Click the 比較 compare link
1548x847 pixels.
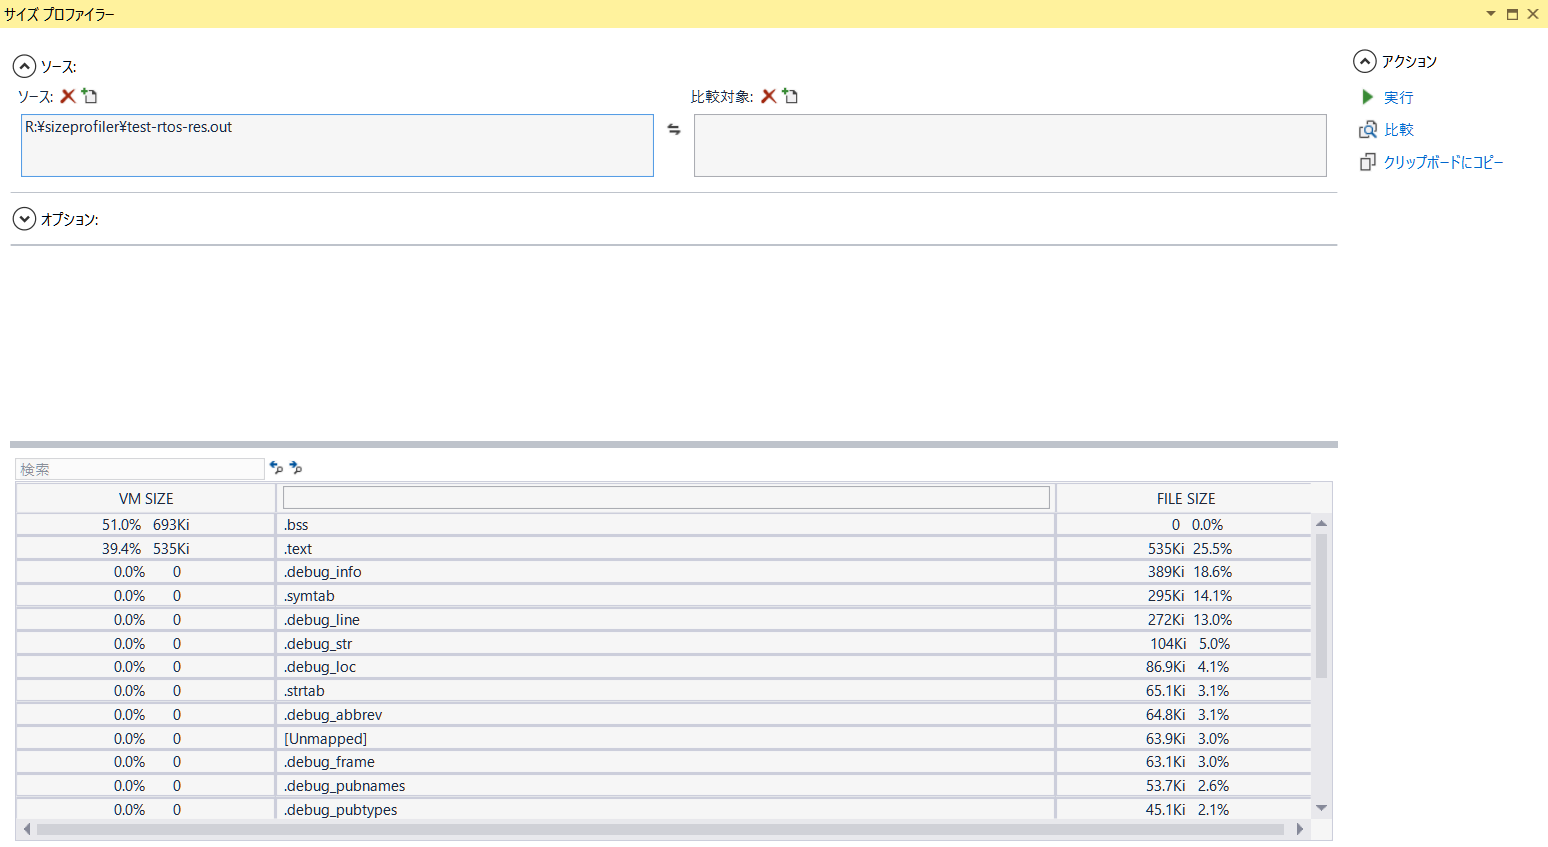coord(1398,130)
